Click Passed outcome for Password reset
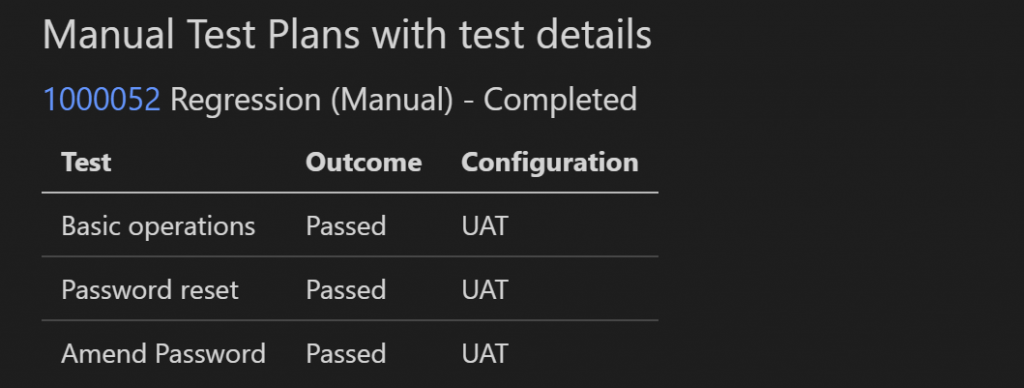 tap(346, 289)
